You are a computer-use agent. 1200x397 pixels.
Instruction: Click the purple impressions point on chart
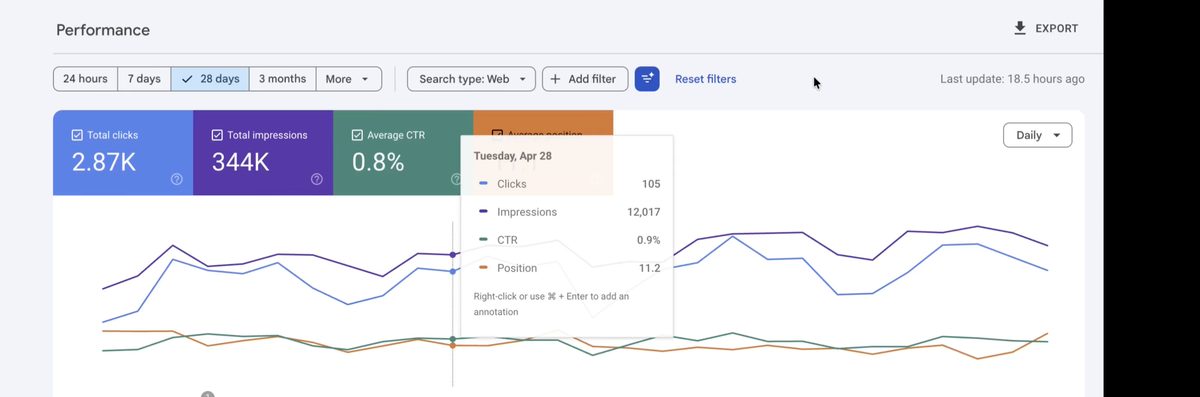453,255
